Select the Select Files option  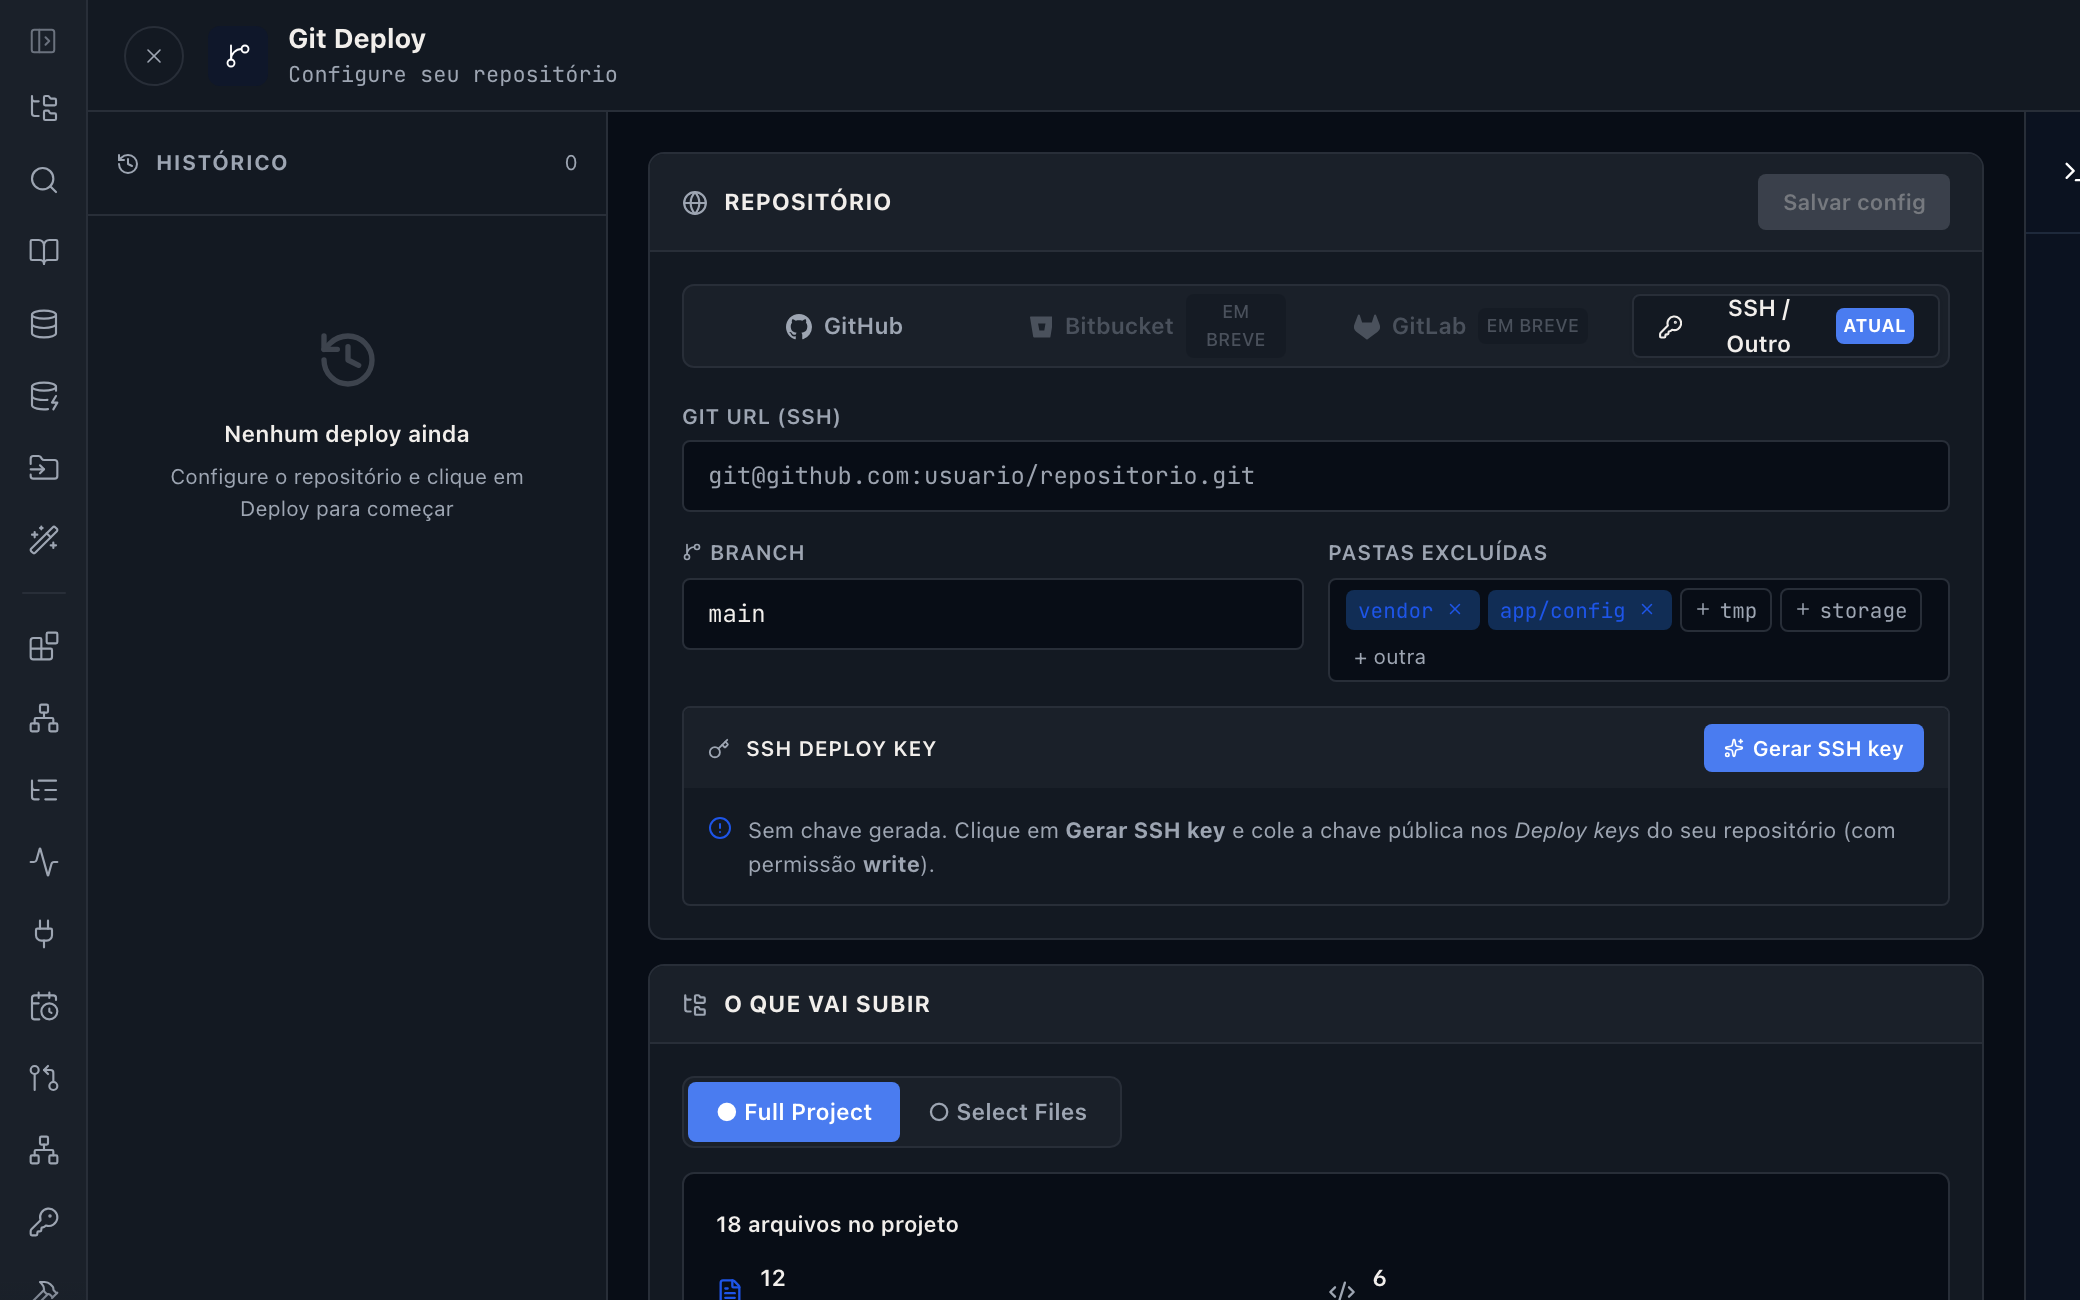click(1008, 1112)
